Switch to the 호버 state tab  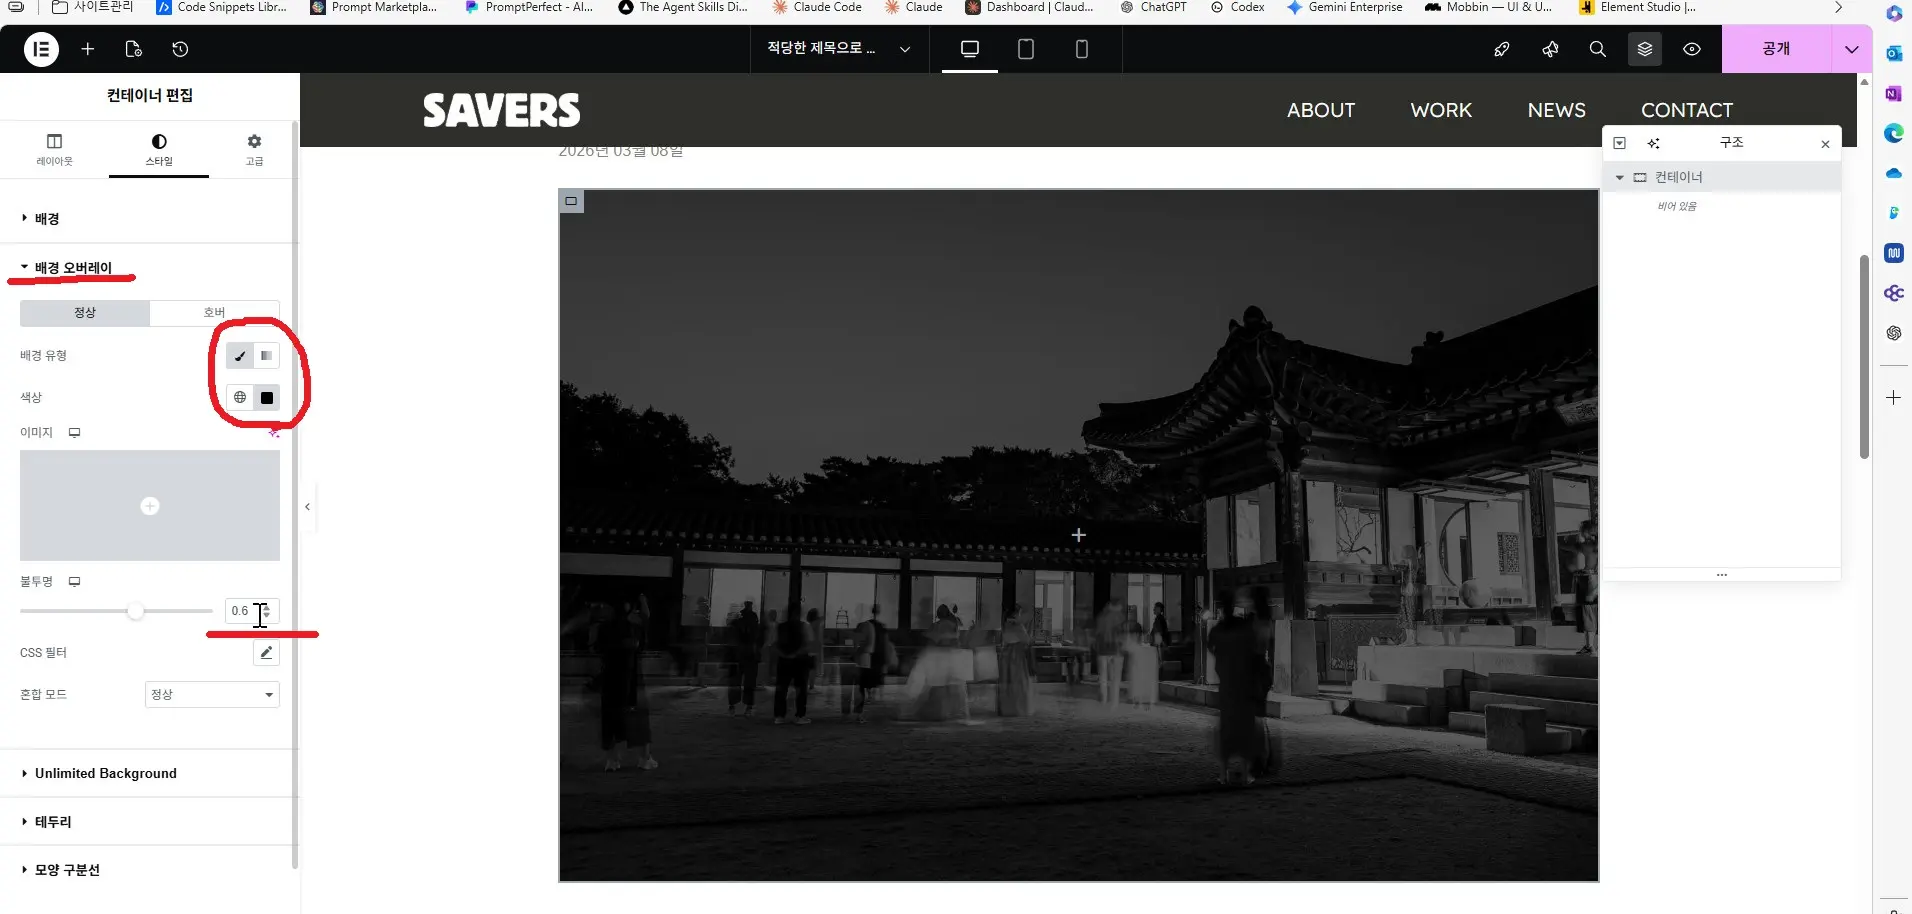pos(215,313)
